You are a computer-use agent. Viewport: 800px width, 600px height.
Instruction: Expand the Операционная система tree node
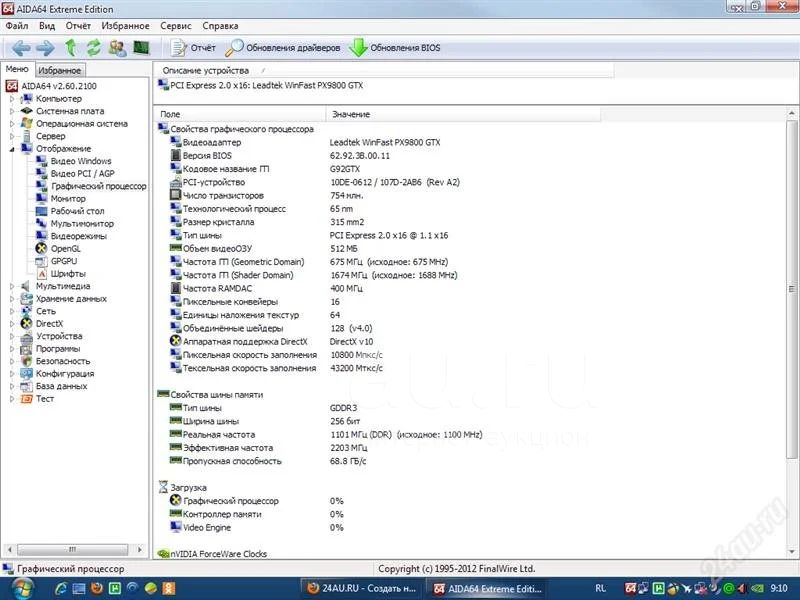pos(12,123)
